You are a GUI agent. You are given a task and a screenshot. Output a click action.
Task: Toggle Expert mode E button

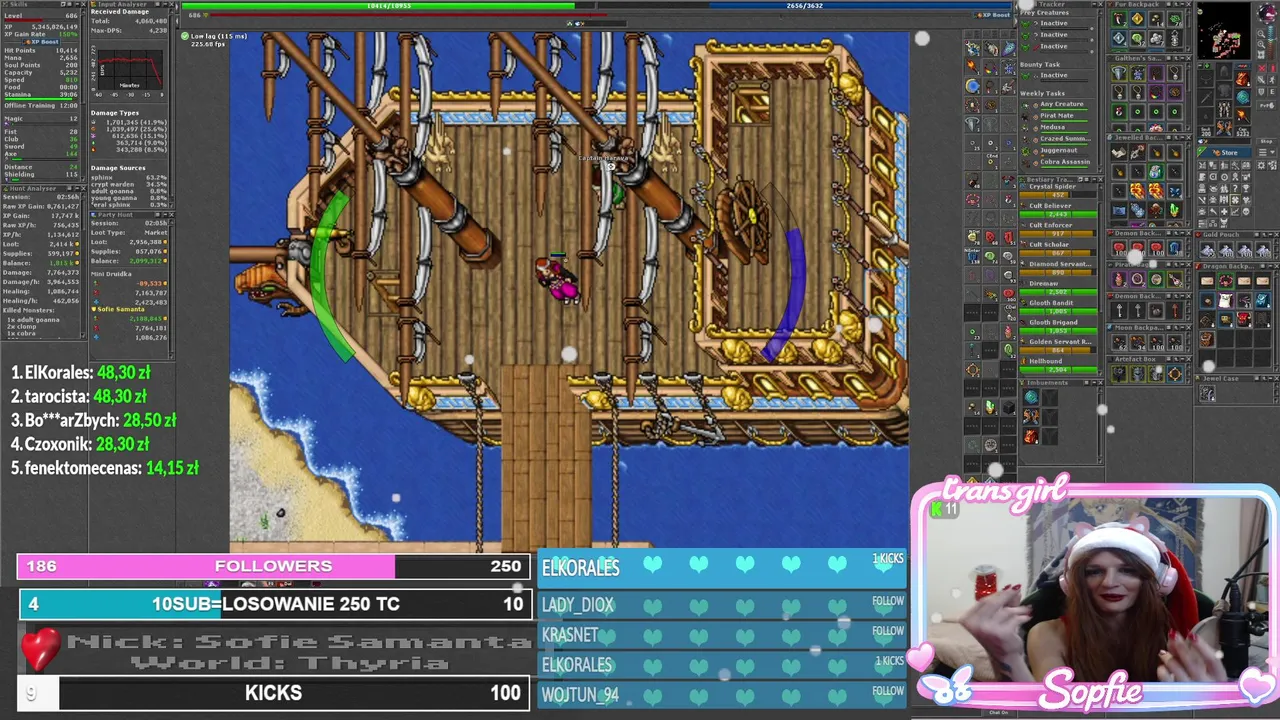coord(1272,92)
